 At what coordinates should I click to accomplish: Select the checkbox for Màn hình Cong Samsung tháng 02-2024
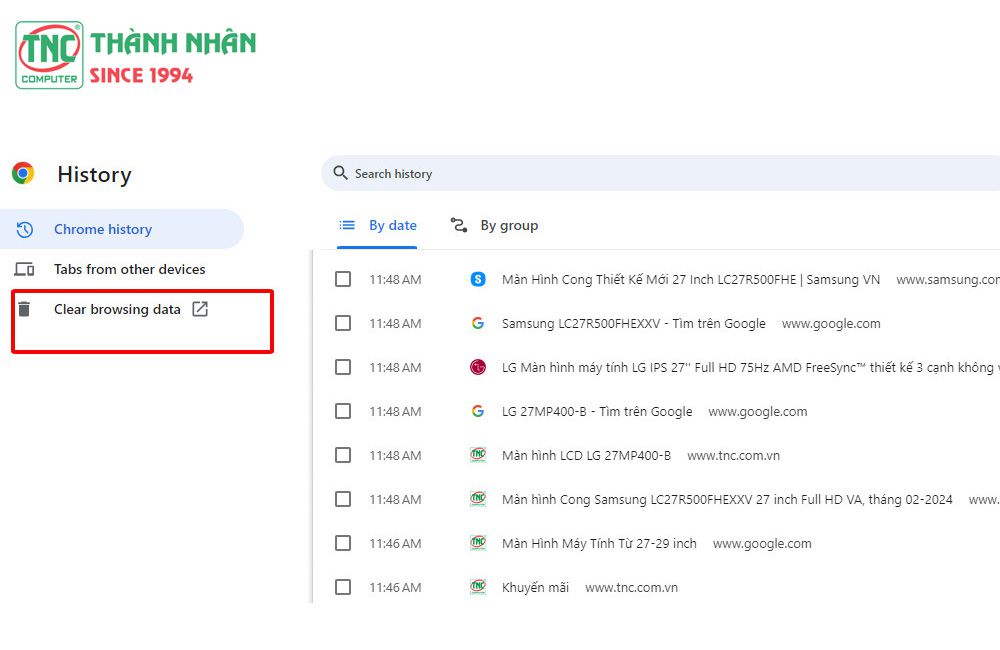point(343,499)
